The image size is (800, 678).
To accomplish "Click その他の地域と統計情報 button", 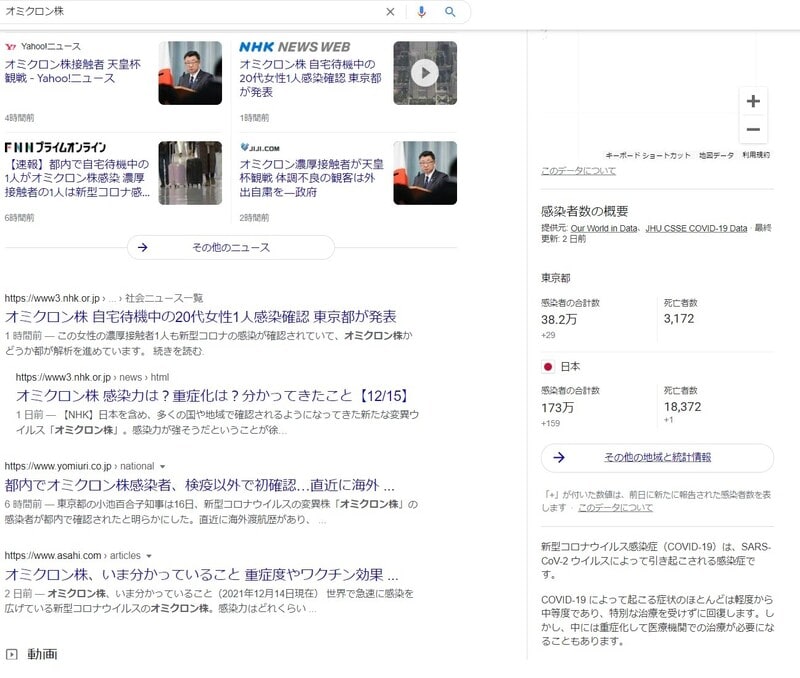I will tap(657, 458).
